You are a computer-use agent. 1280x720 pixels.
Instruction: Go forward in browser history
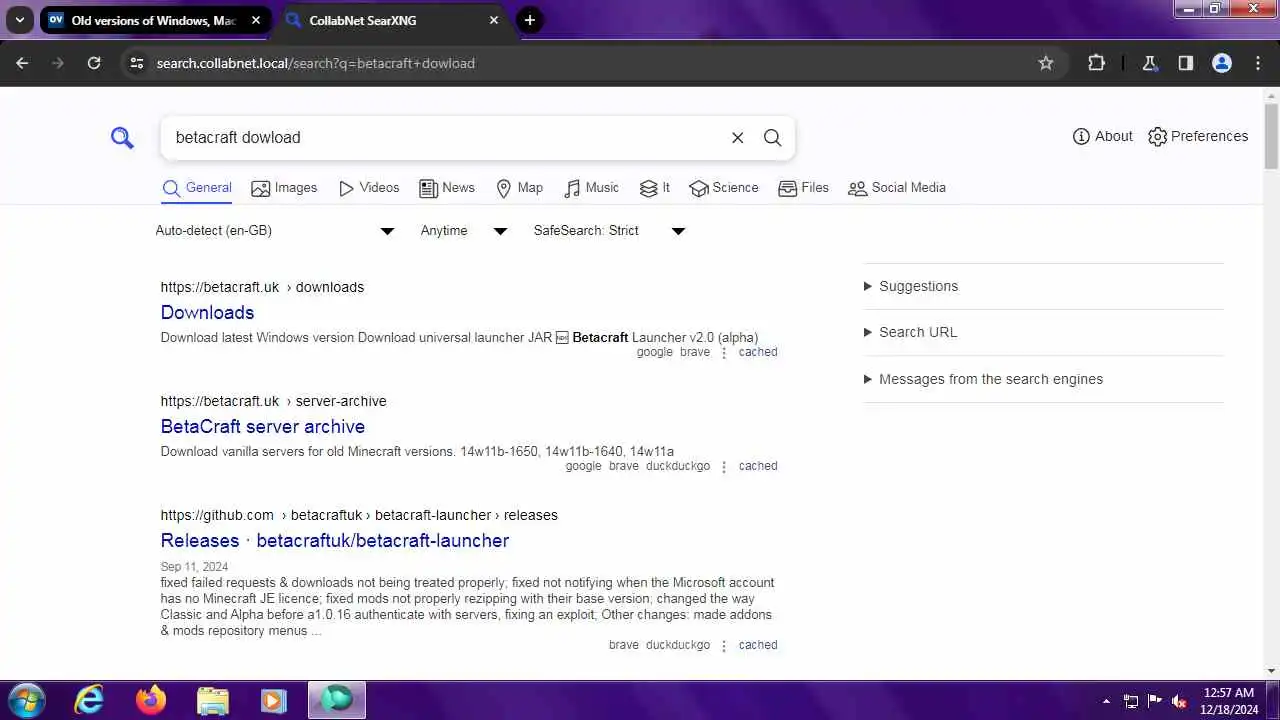[58, 63]
